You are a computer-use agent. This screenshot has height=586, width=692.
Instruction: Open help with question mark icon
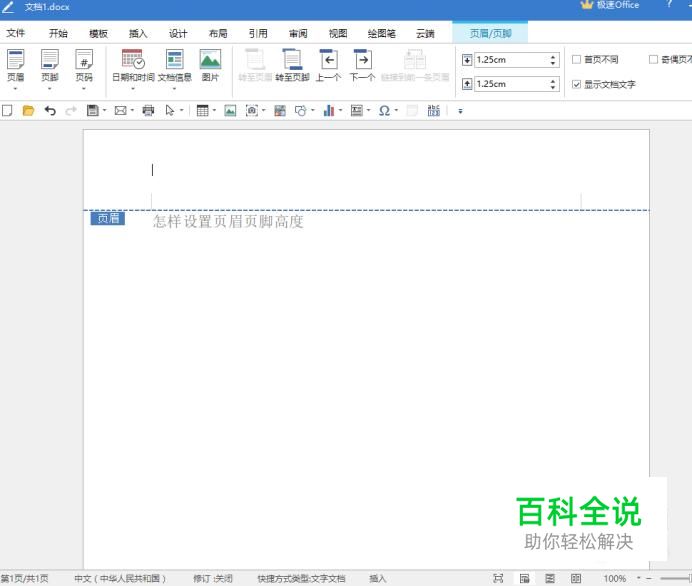point(669,4)
